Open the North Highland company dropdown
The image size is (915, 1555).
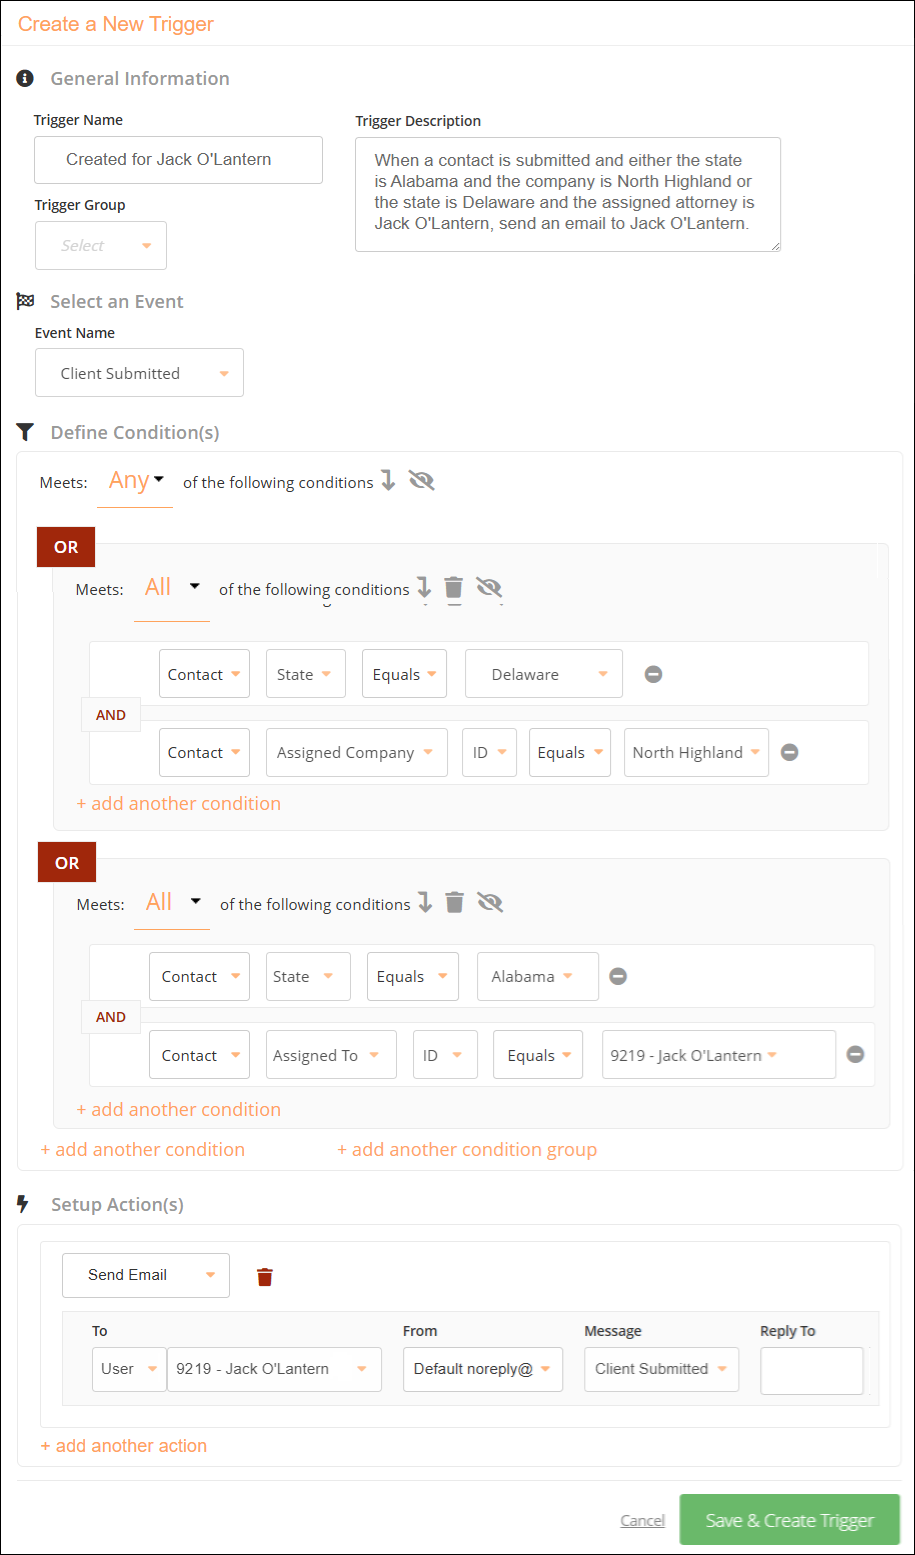[696, 753]
